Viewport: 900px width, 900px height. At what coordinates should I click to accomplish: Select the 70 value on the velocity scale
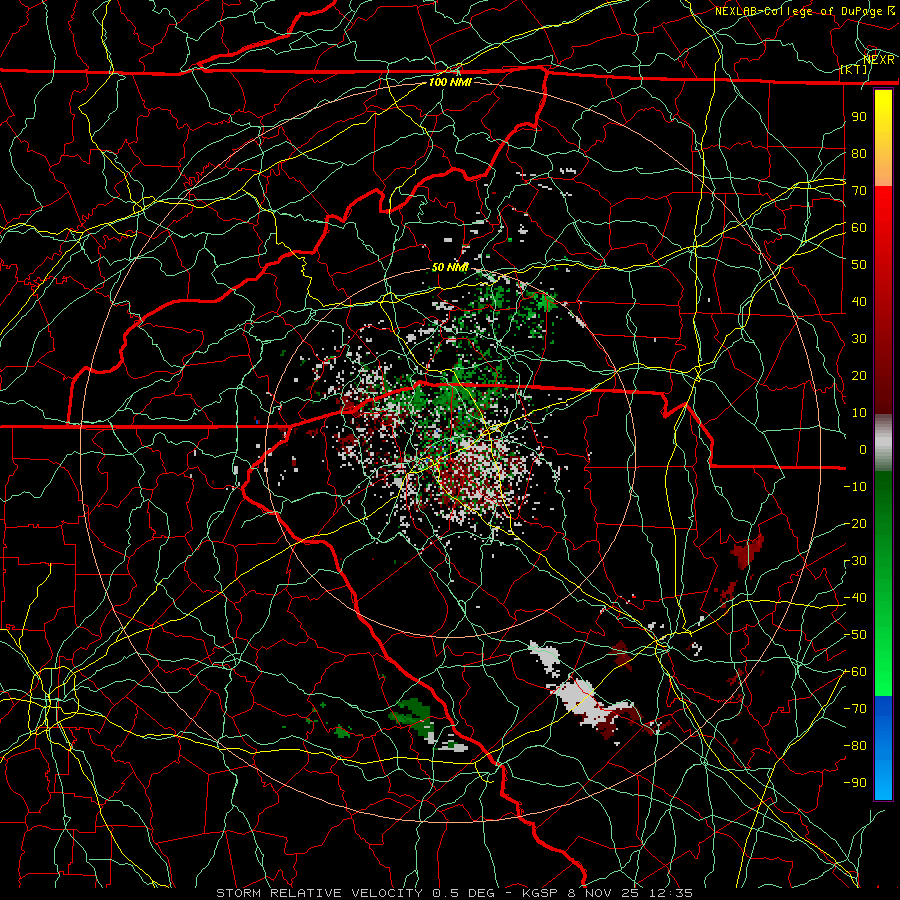[859, 191]
